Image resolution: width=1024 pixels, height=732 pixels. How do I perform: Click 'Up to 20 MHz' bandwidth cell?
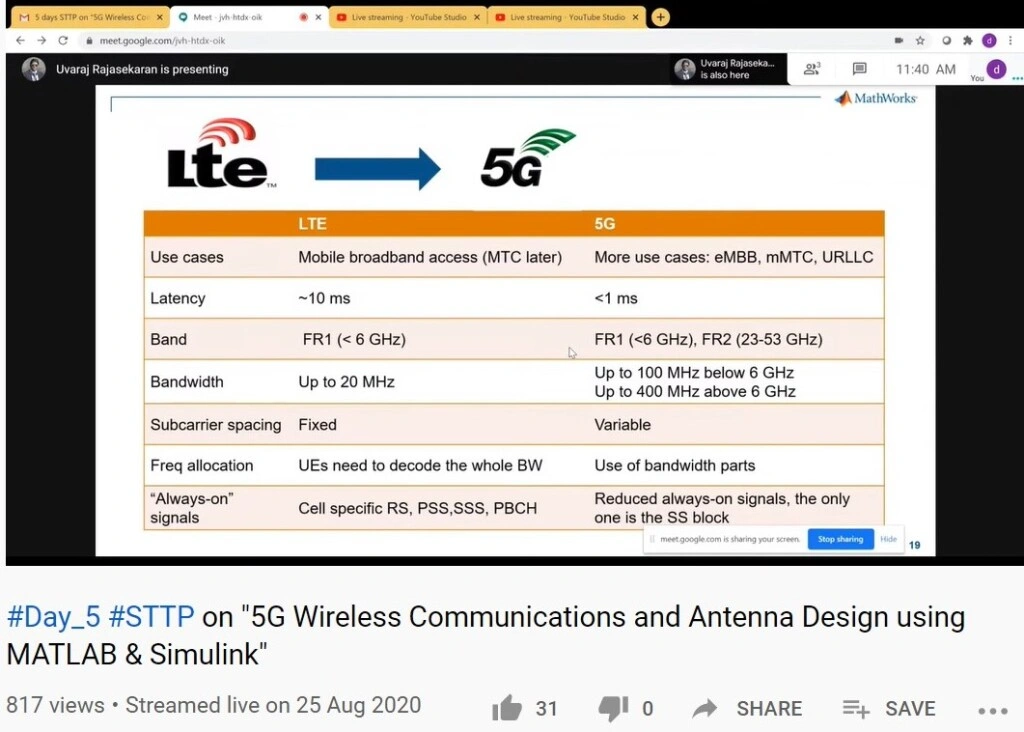point(346,382)
